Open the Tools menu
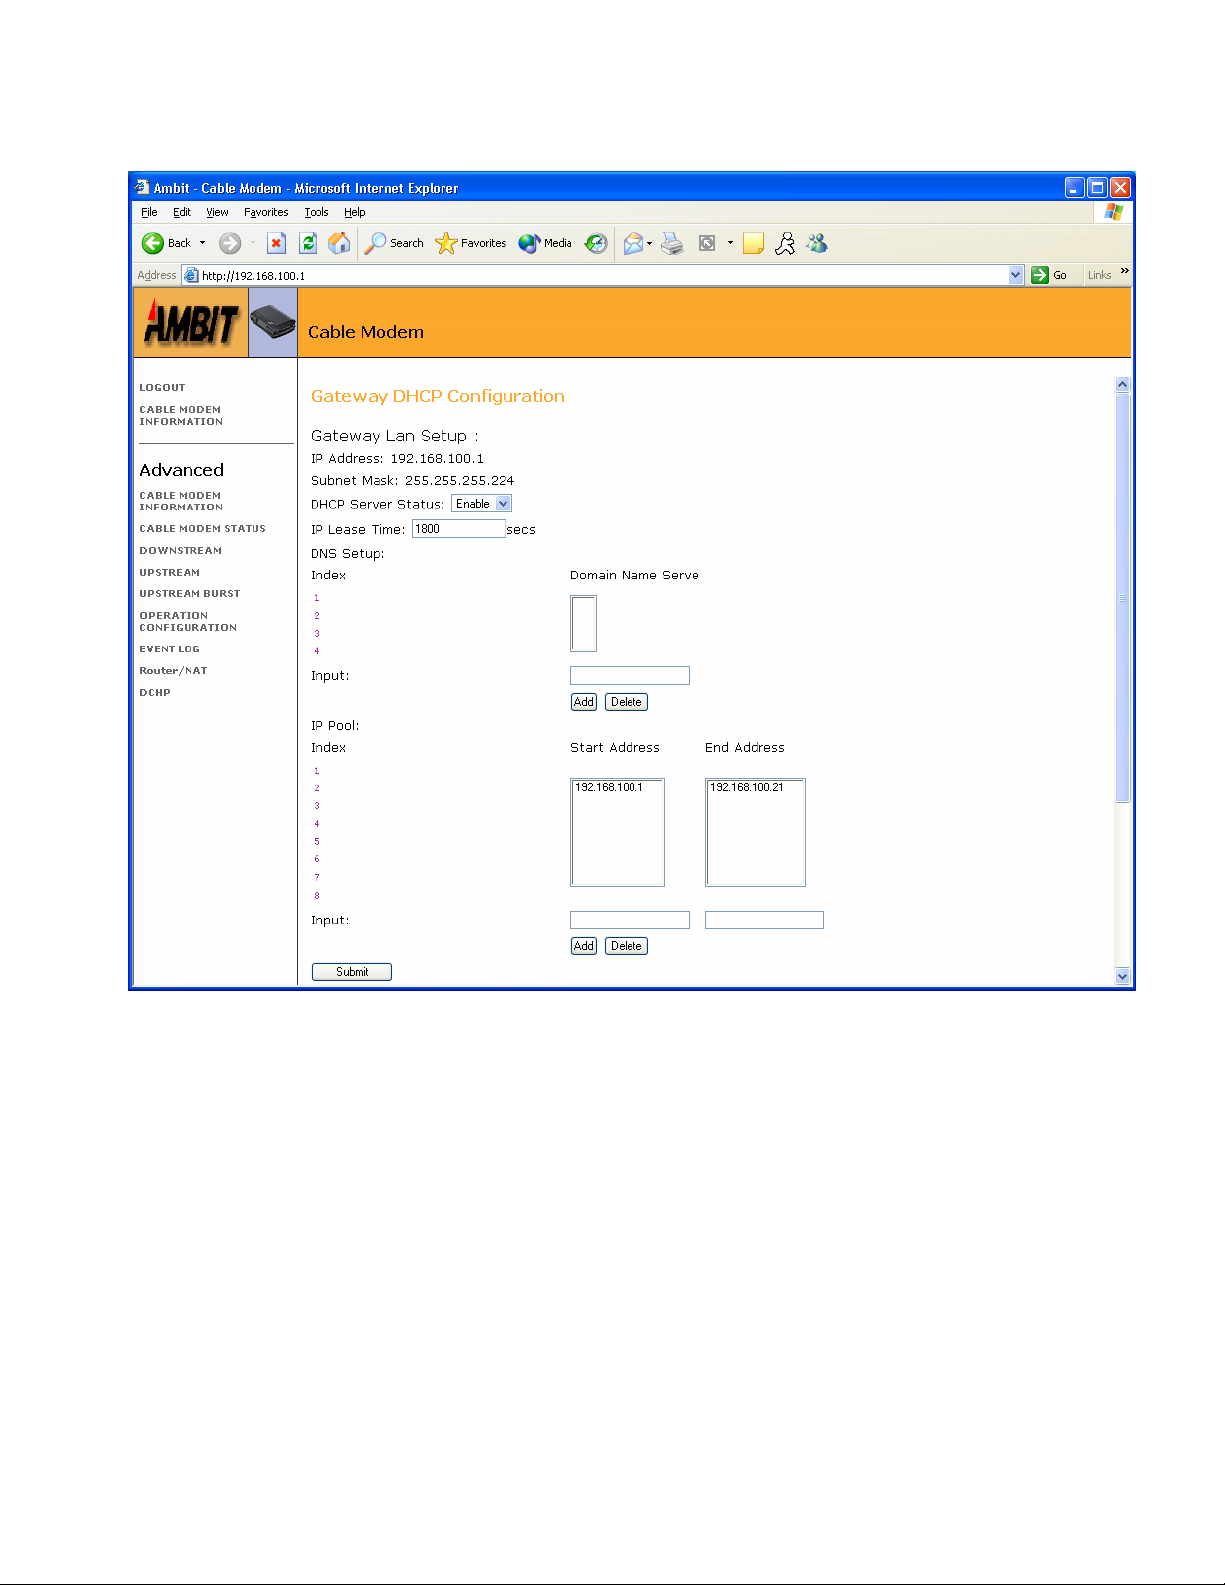1225x1585 pixels. pyautogui.click(x=316, y=212)
